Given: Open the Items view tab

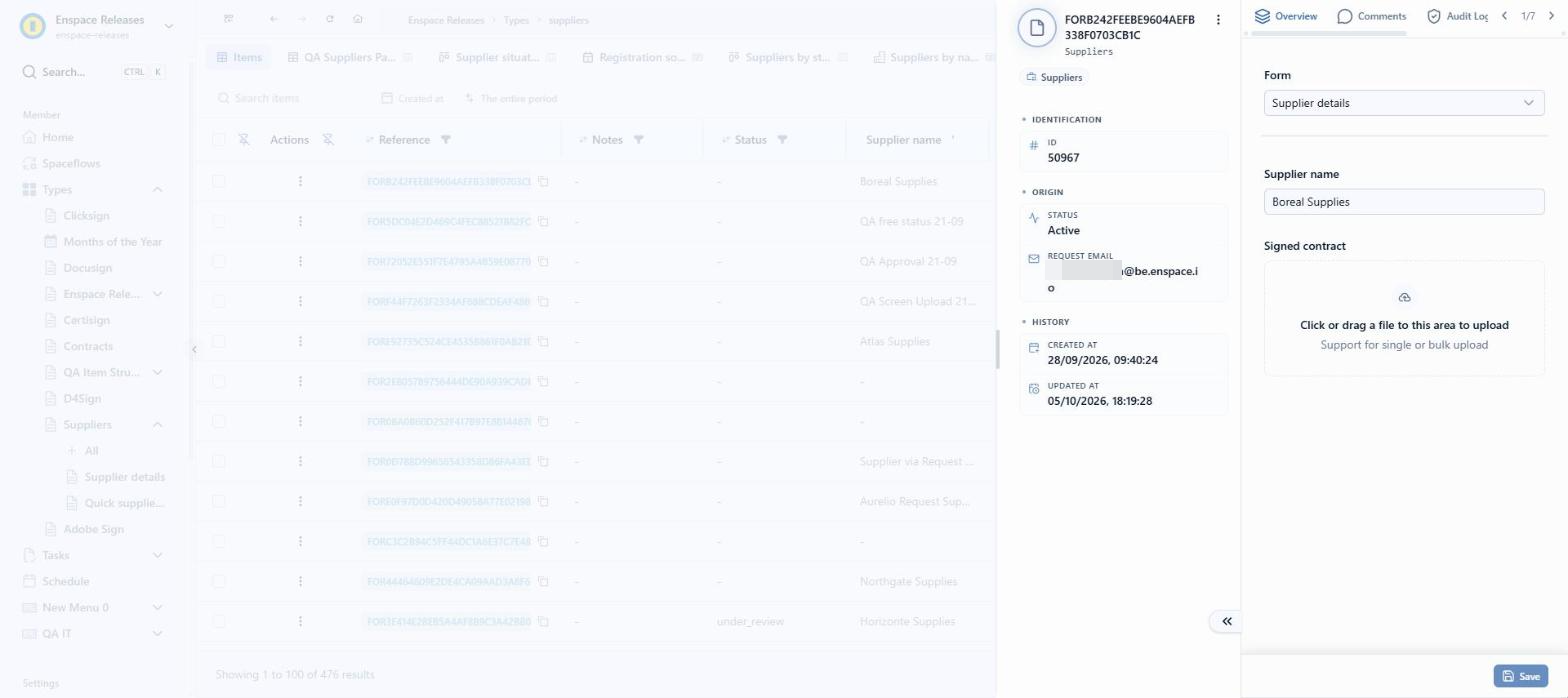Looking at the screenshot, I should (238, 58).
